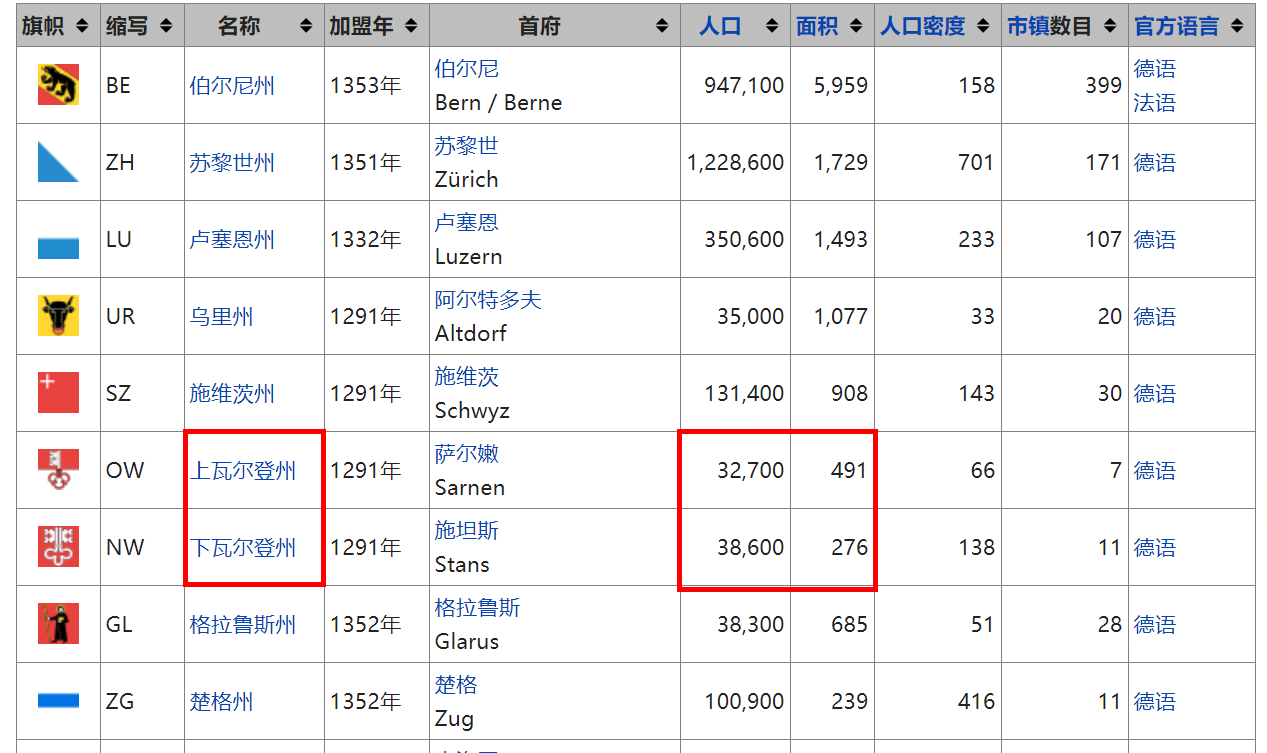This screenshot has width=1267, height=753.
Task: Click the 官方语言 column header link
Action: tap(1176, 26)
